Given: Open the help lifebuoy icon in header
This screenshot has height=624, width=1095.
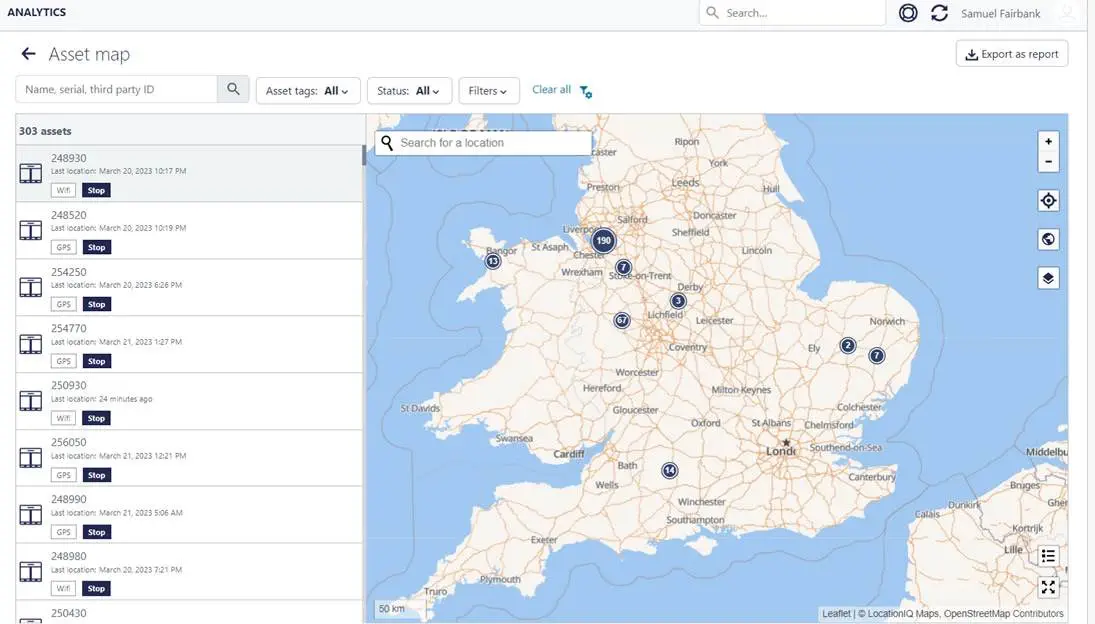Looking at the screenshot, I should tap(908, 13).
